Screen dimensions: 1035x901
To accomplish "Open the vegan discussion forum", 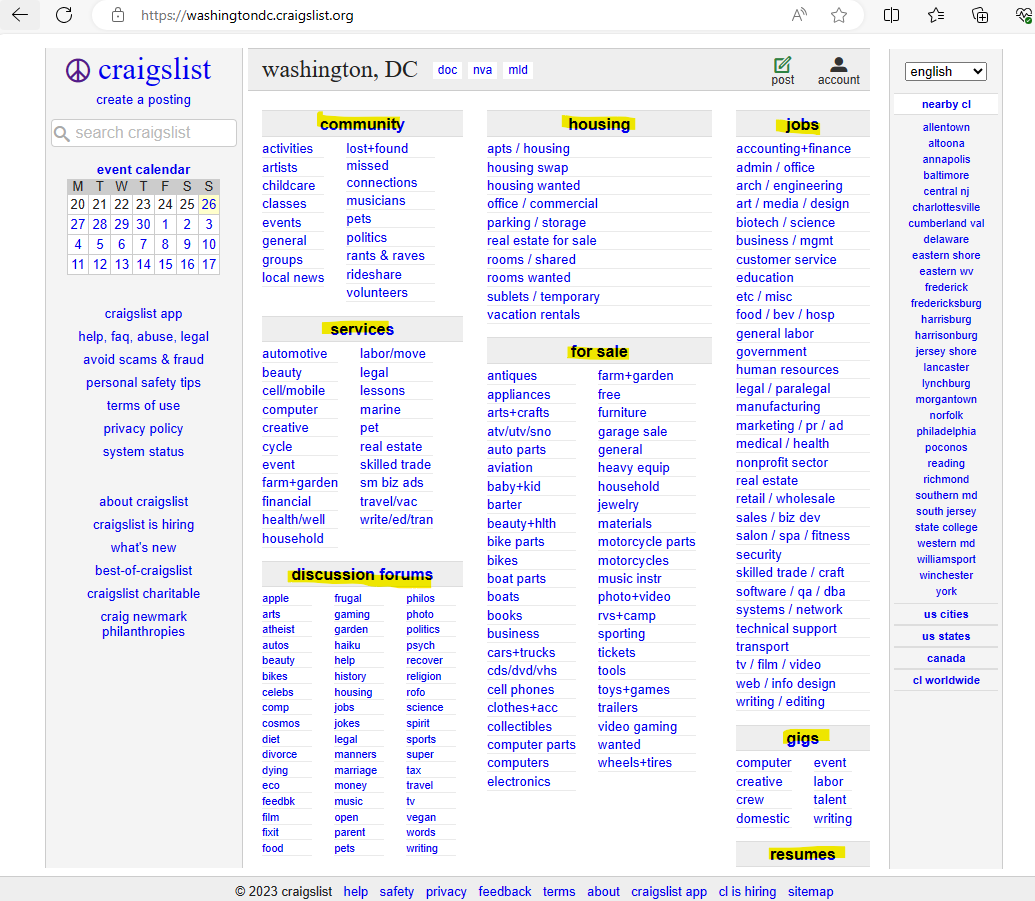I will click(420, 817).
